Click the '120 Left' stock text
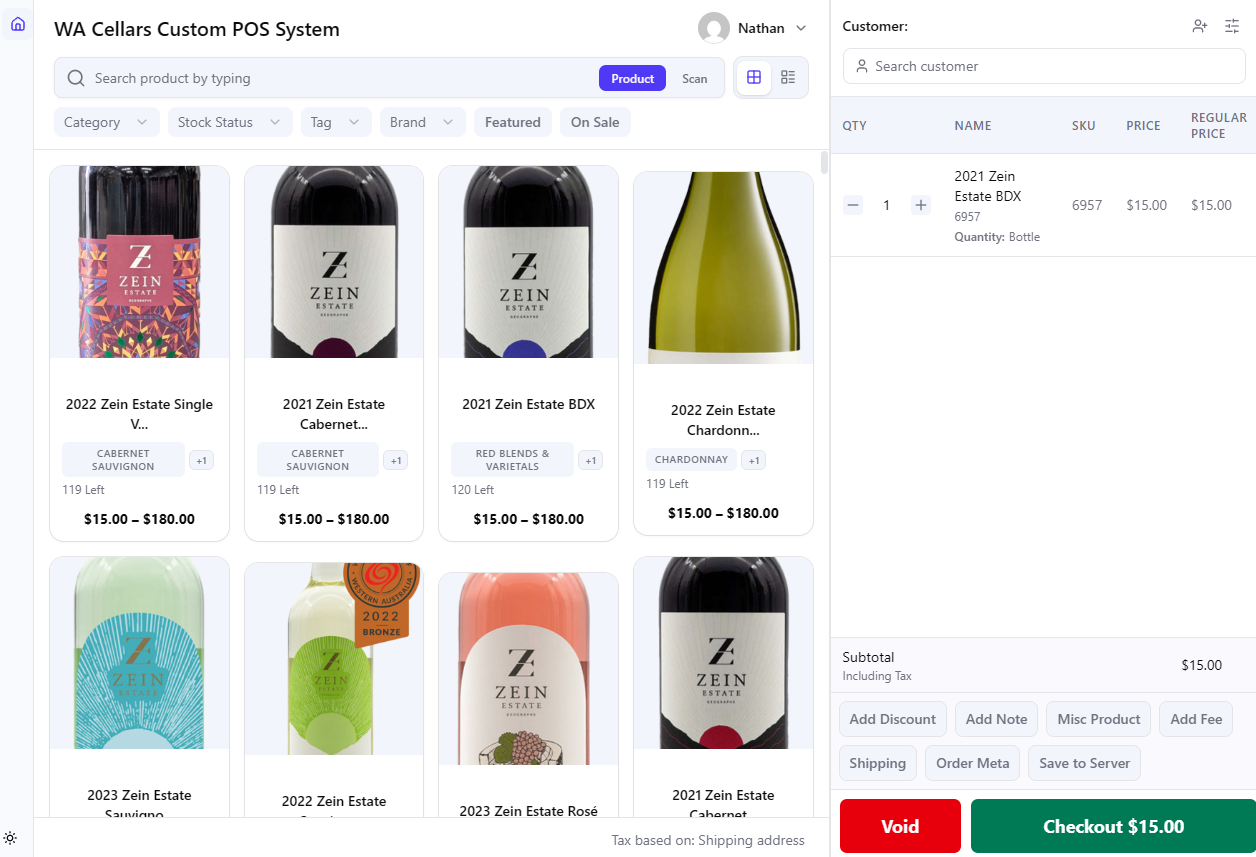The image size is (1256, 857). point(474,490)
